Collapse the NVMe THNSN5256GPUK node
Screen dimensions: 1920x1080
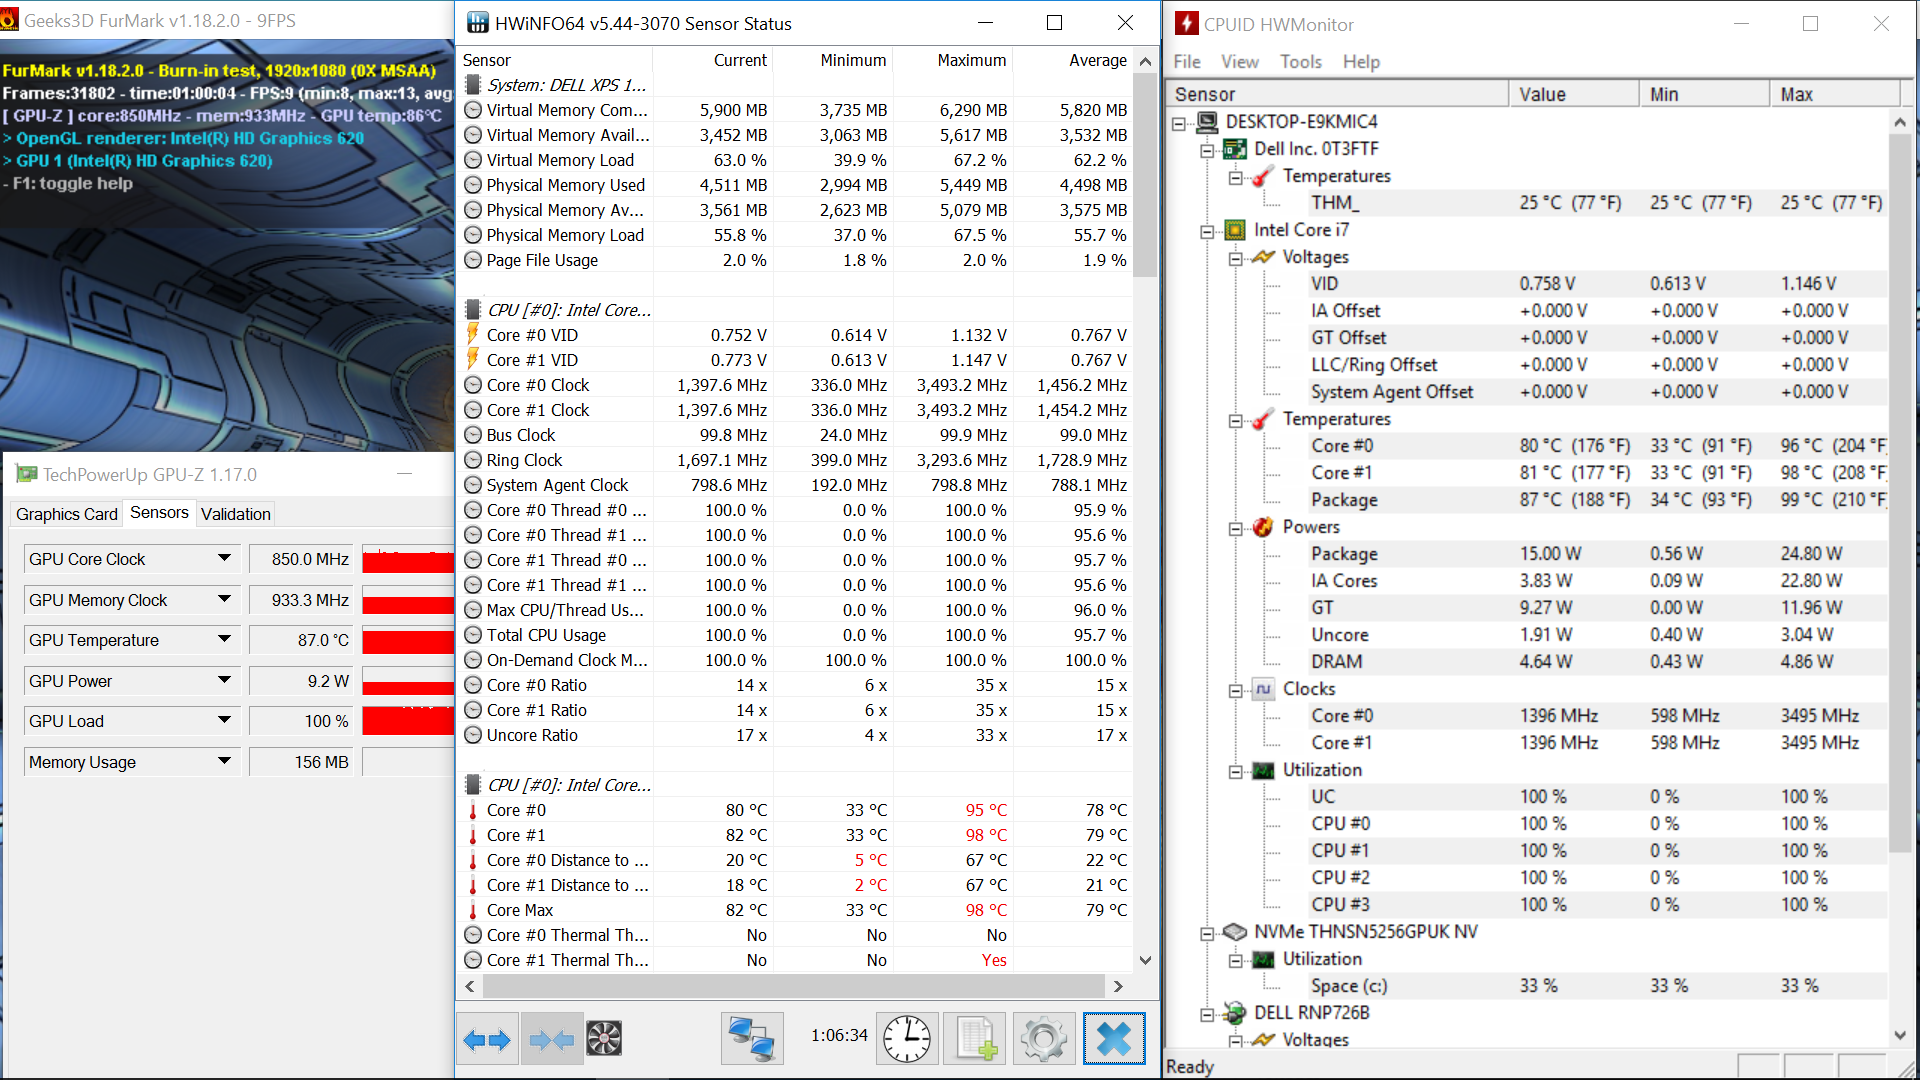click(1207, 933)
